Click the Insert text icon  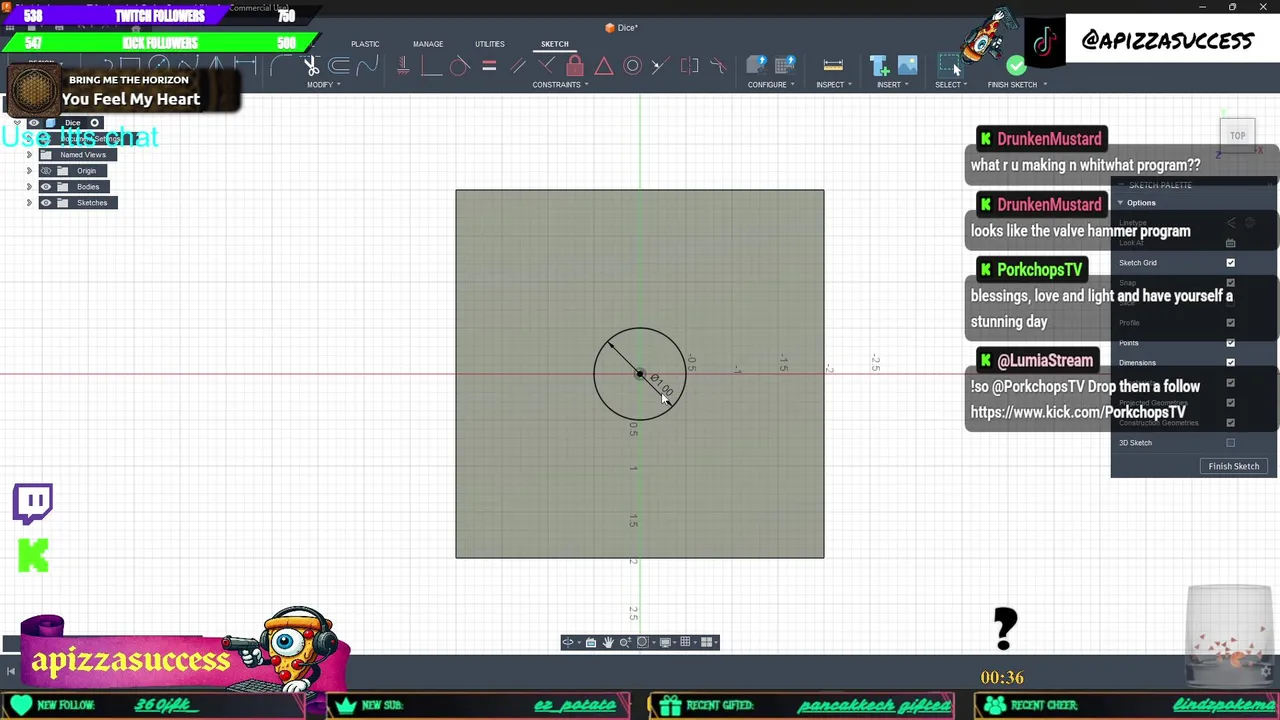click(x=880, y=66)
